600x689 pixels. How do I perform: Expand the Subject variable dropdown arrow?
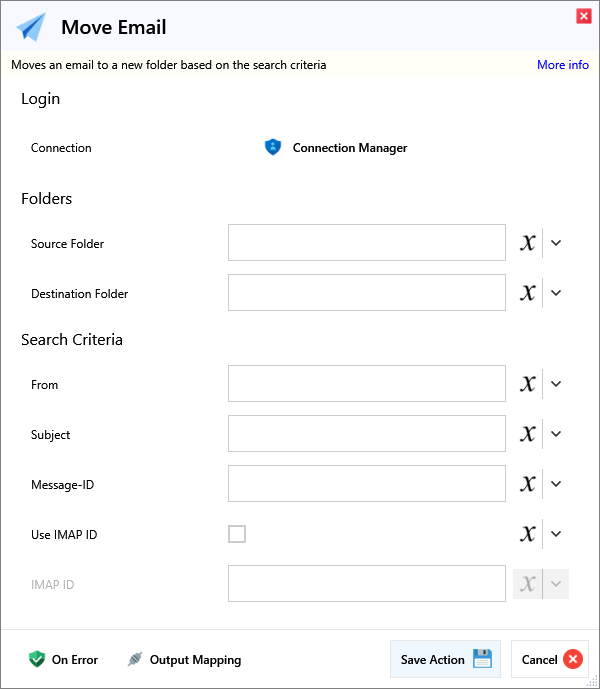point(556,434)
